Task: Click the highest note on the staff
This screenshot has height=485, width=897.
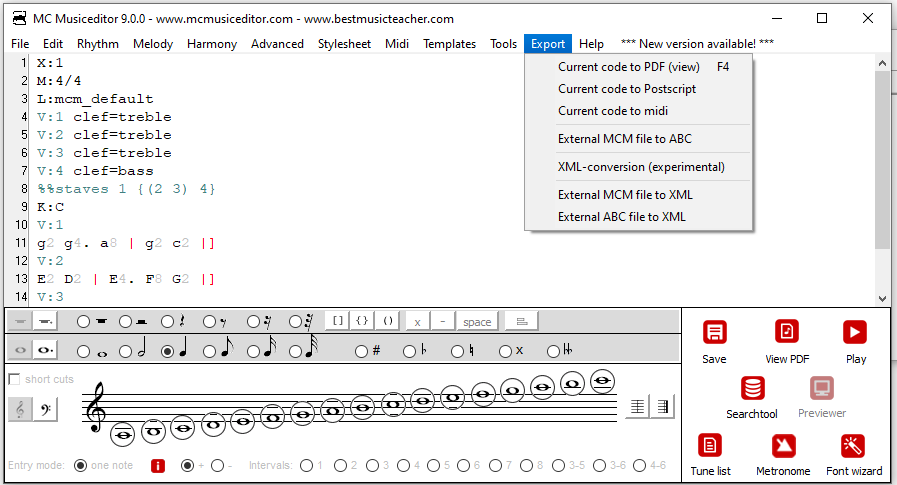Action: [x=602, y=381]
